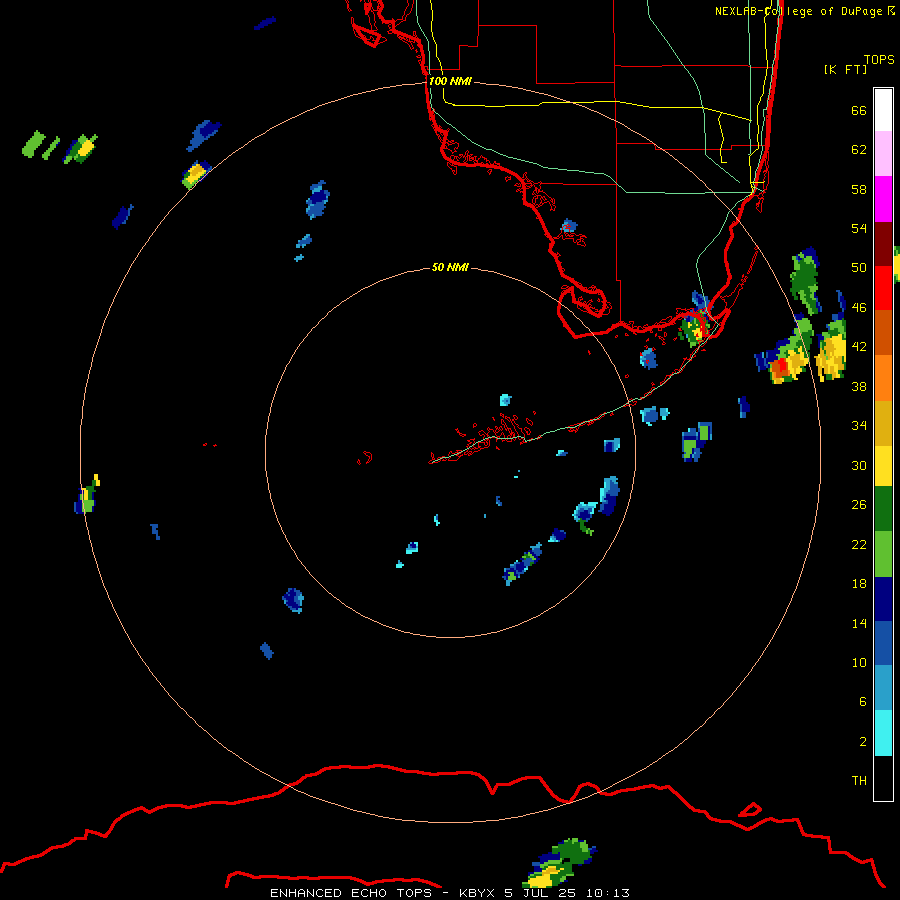Click the 34 legend value
This screenshot has height=900, width=900.
[x=859, y=425]
